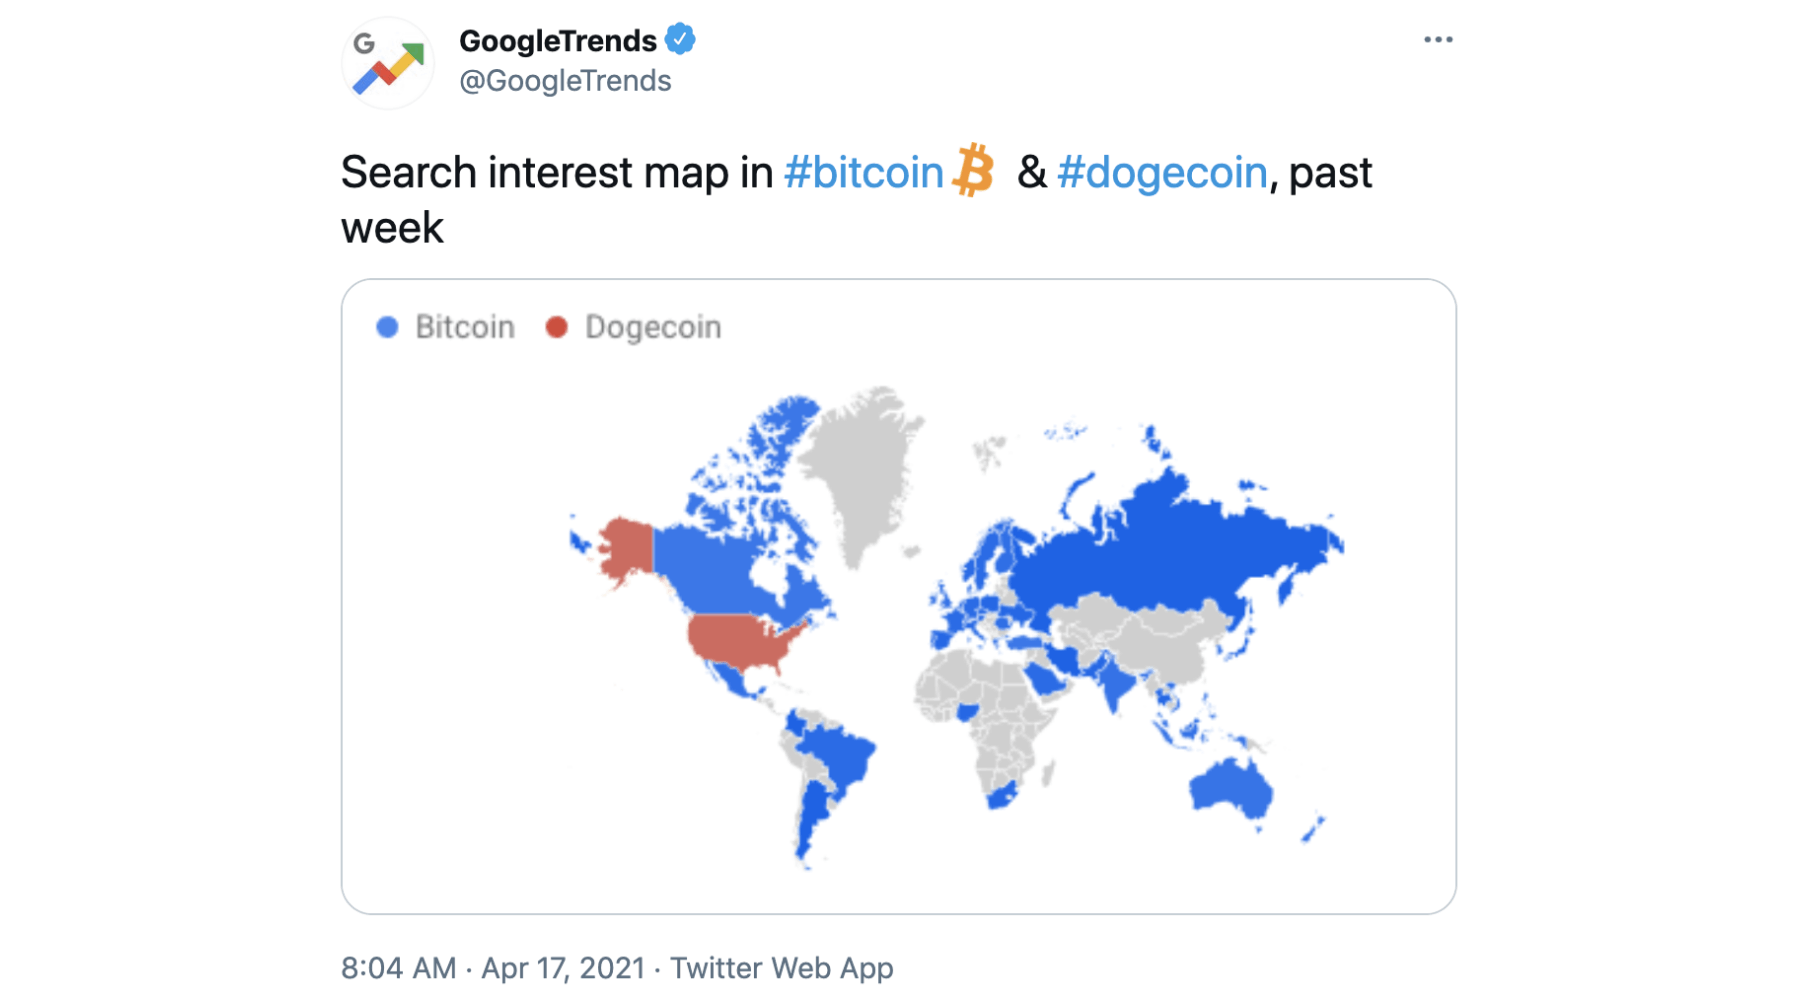Image resolution: width=1800 pixels, height=1000 pixels.
Task: Open the three-dot more options menu
Action: (x=1437, y=40)
